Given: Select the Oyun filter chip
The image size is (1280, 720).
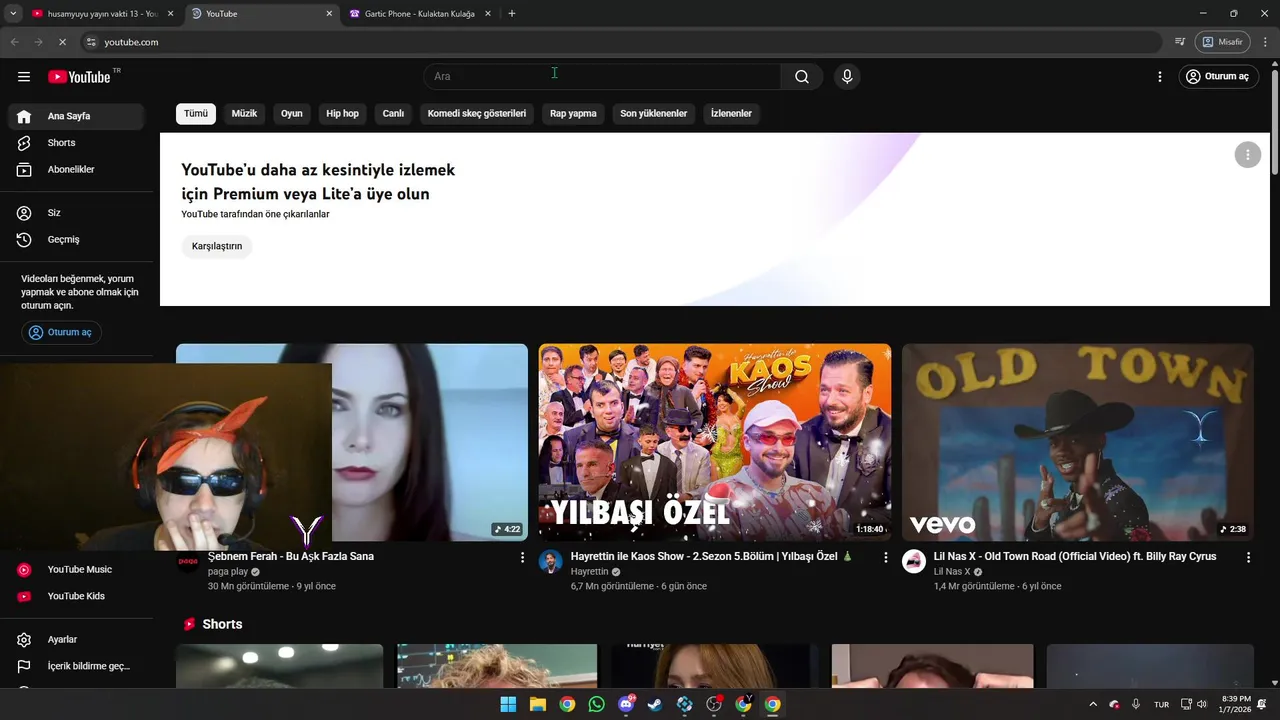Looking at the screenshot, I should click(x=292, y=113).
